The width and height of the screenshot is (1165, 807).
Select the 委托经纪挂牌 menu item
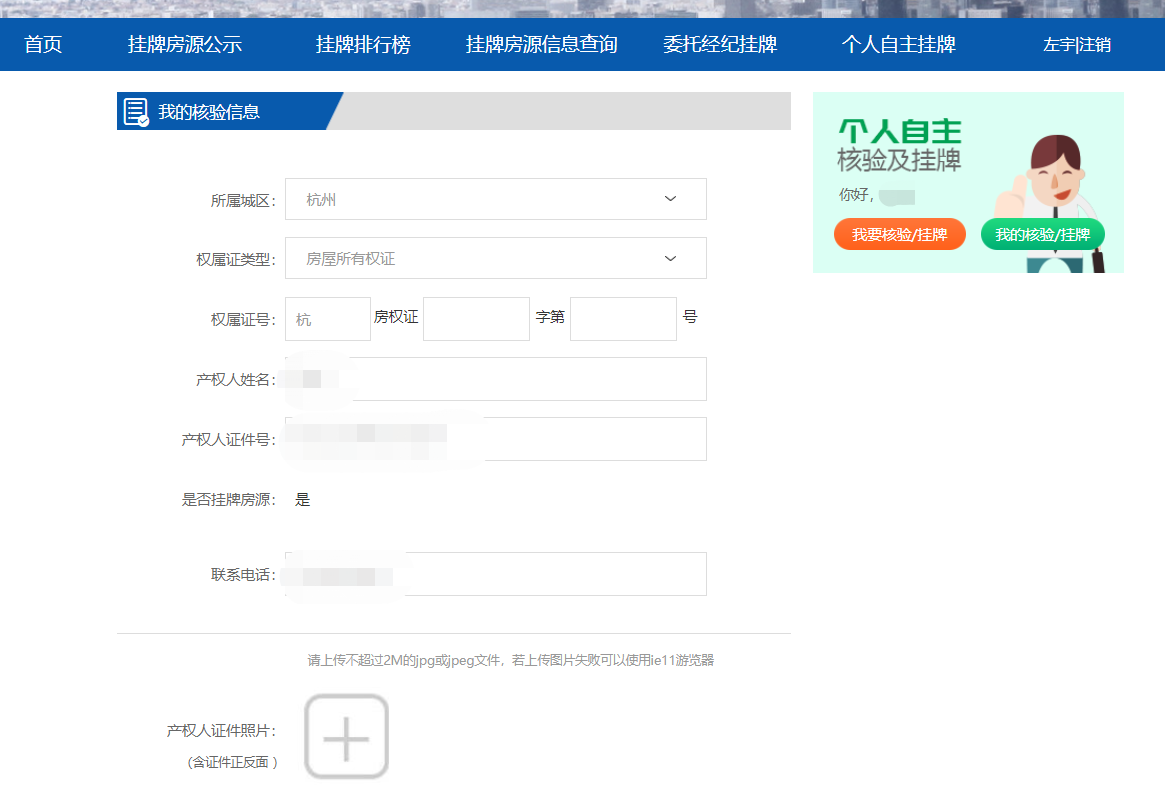720,45
